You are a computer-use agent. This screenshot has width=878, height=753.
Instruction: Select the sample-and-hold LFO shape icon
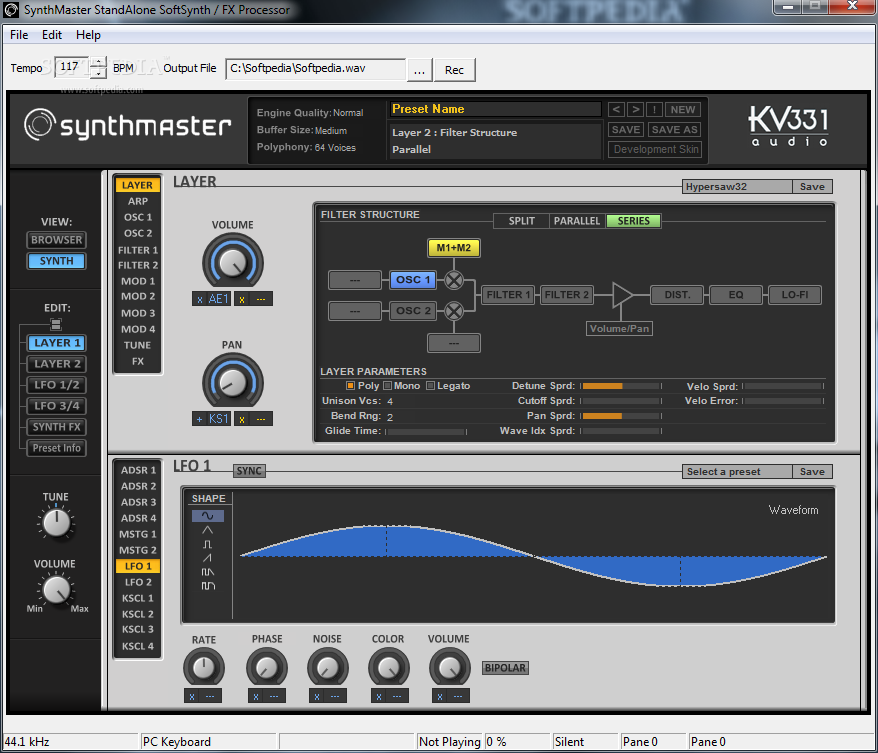tap(208, 586)
